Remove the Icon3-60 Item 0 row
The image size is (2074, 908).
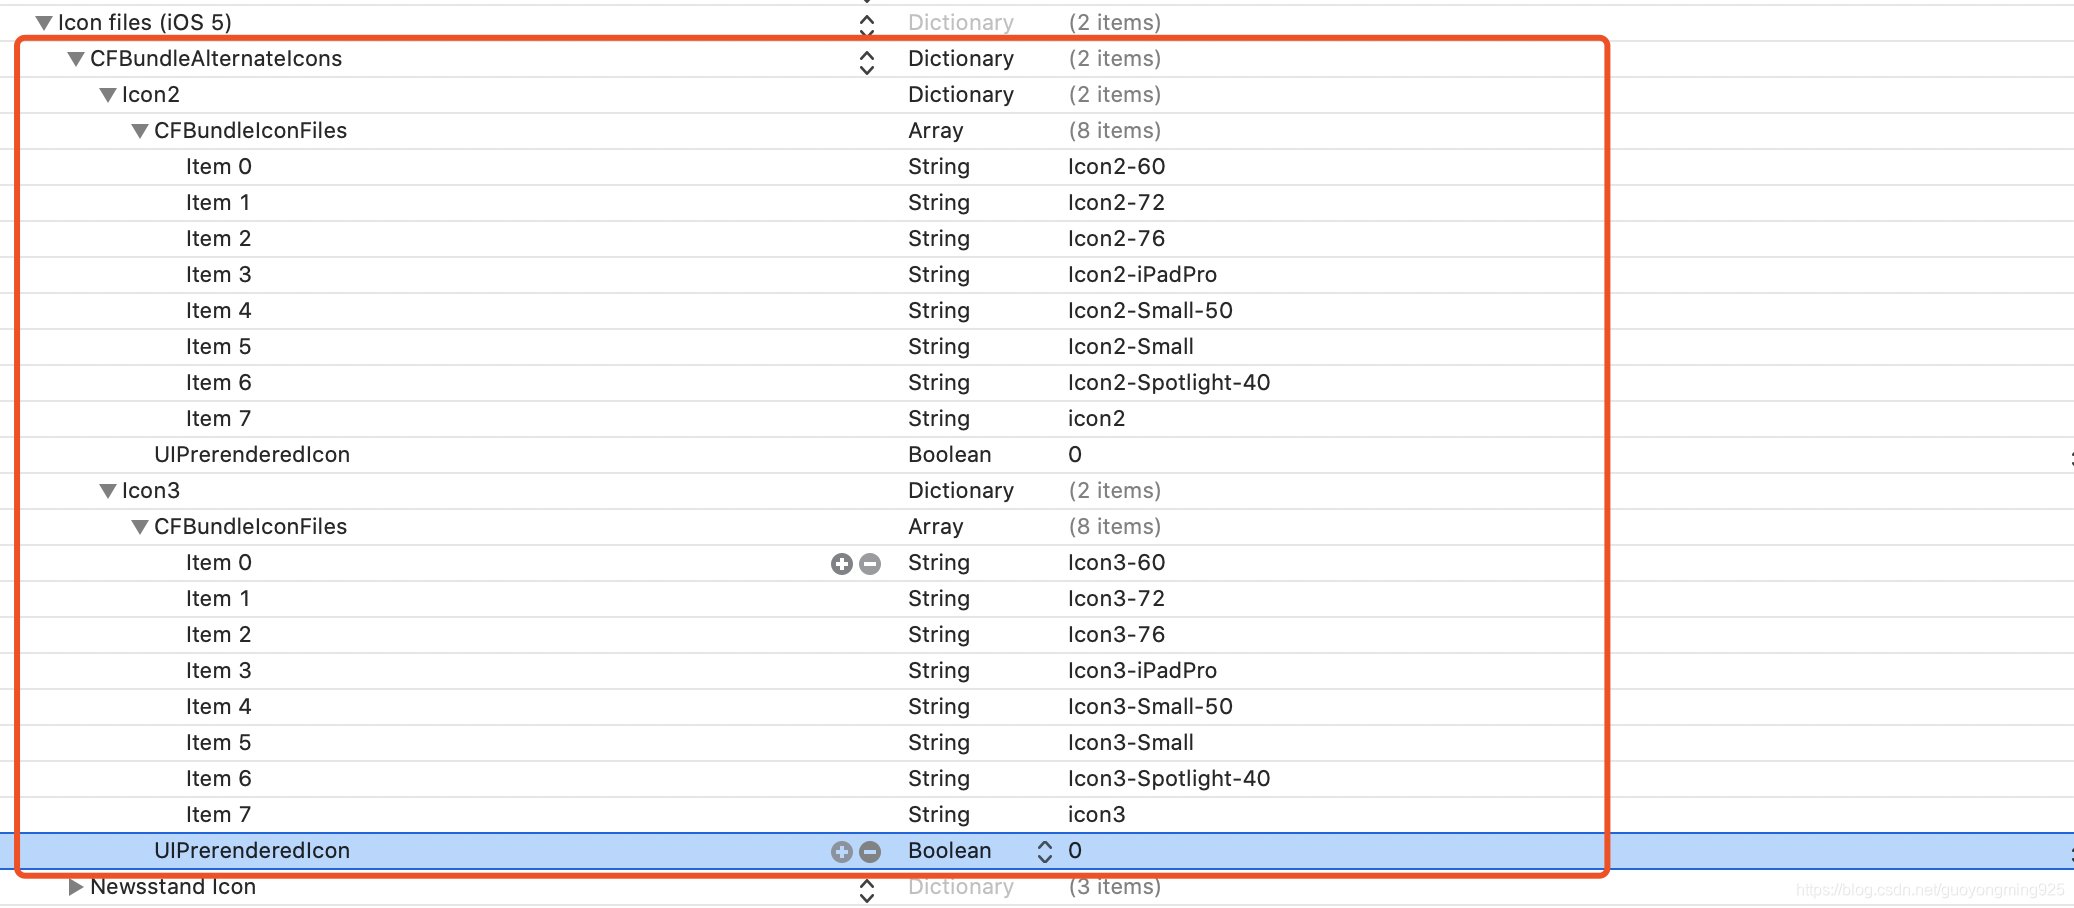[870, 564]
